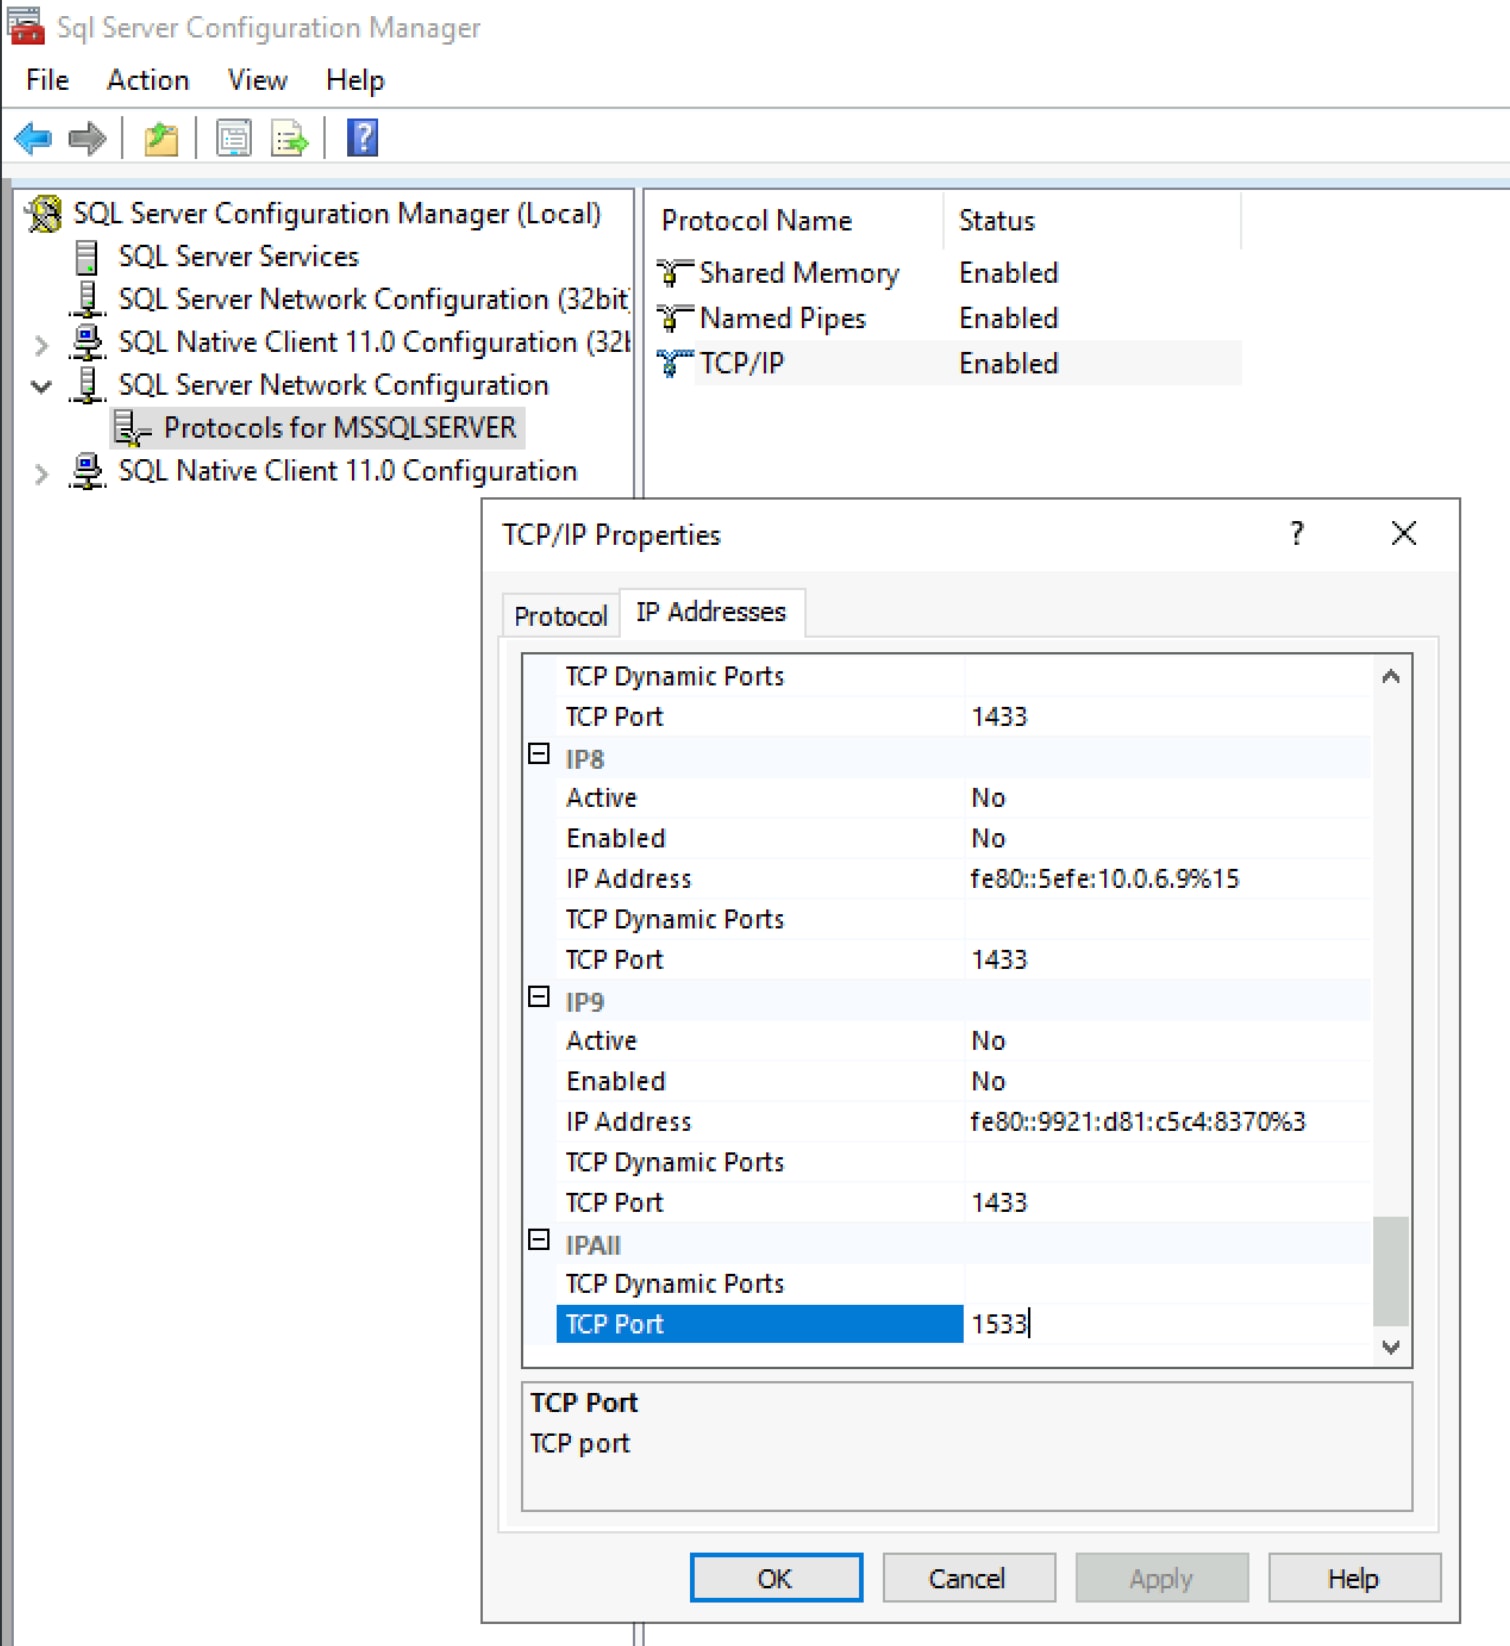Click the Sql Server Configuration Manager title icon
Screen dimensions: 1510x1646
[25, 26]
